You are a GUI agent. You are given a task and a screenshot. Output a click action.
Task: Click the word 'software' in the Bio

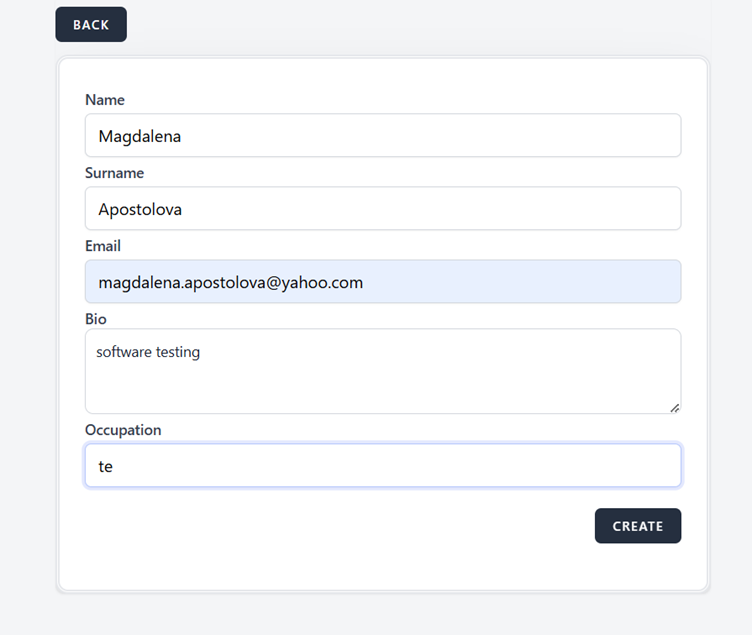[123, 352]
